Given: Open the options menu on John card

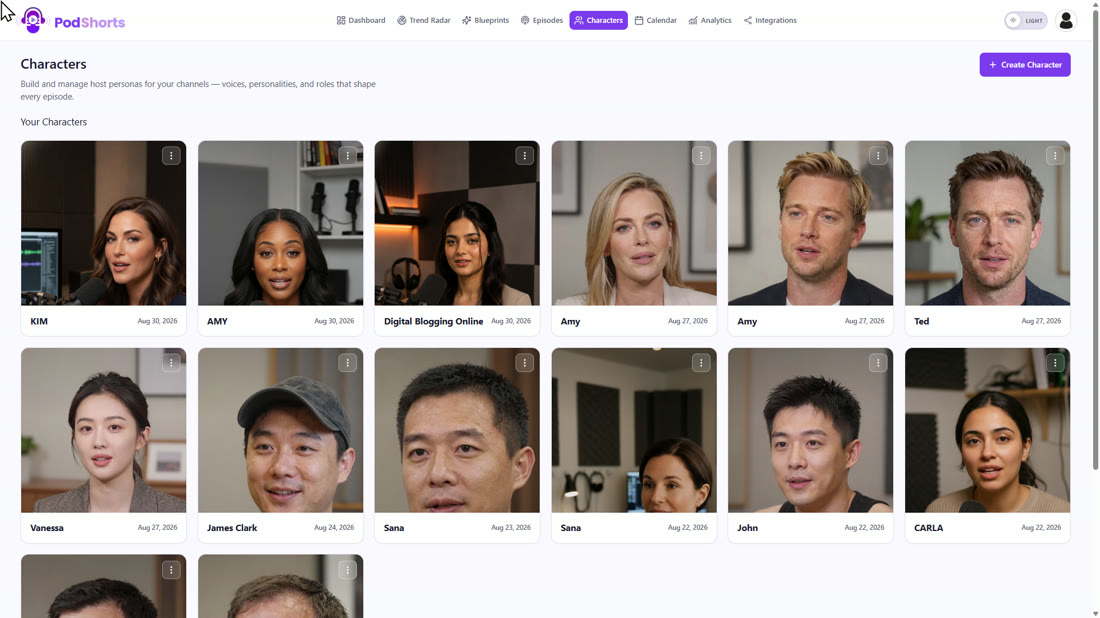Looking at the screenshot, I should coord(878,363).
